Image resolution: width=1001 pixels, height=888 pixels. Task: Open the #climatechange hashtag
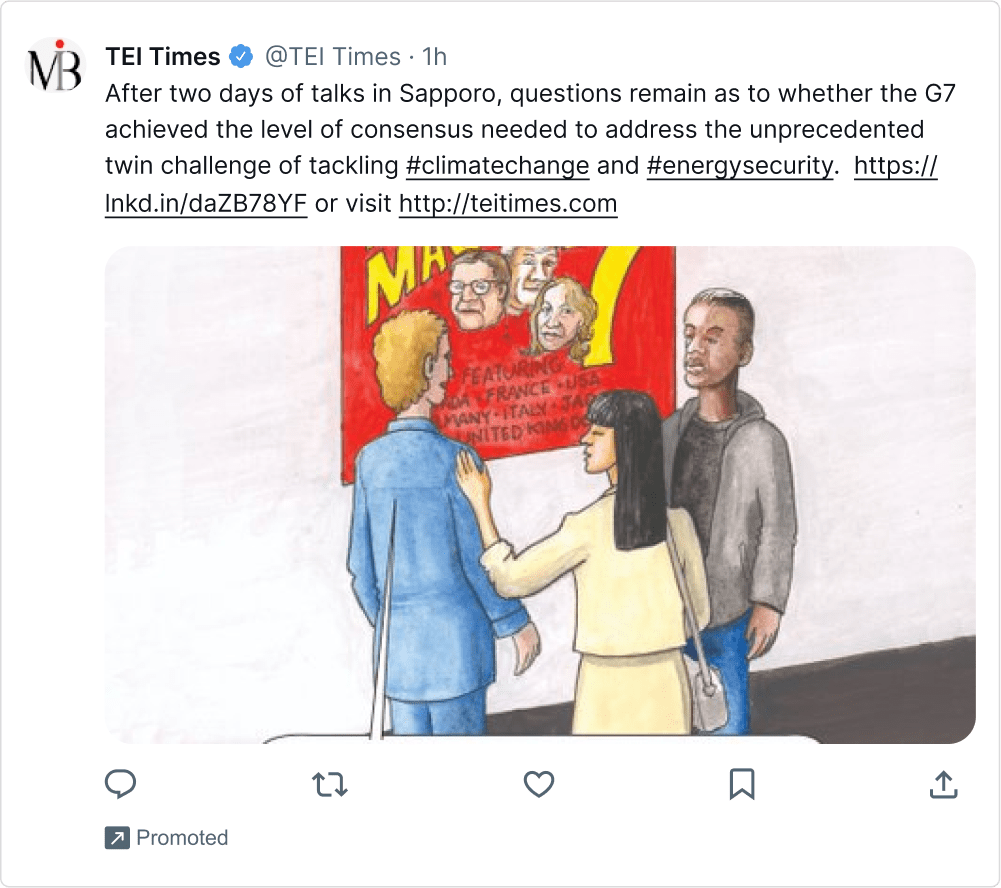498,166
